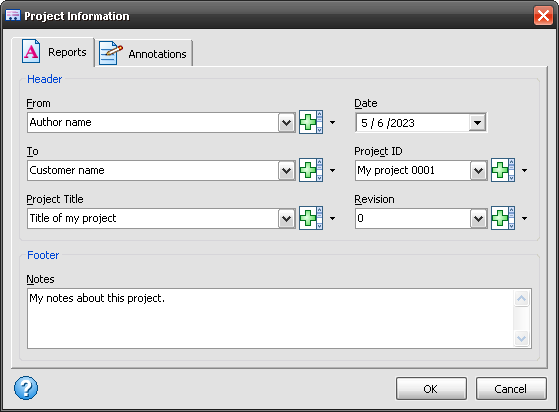Click Notes scrollbar down arrow
This screenshot has width=559, height=412.
[522, 338]
